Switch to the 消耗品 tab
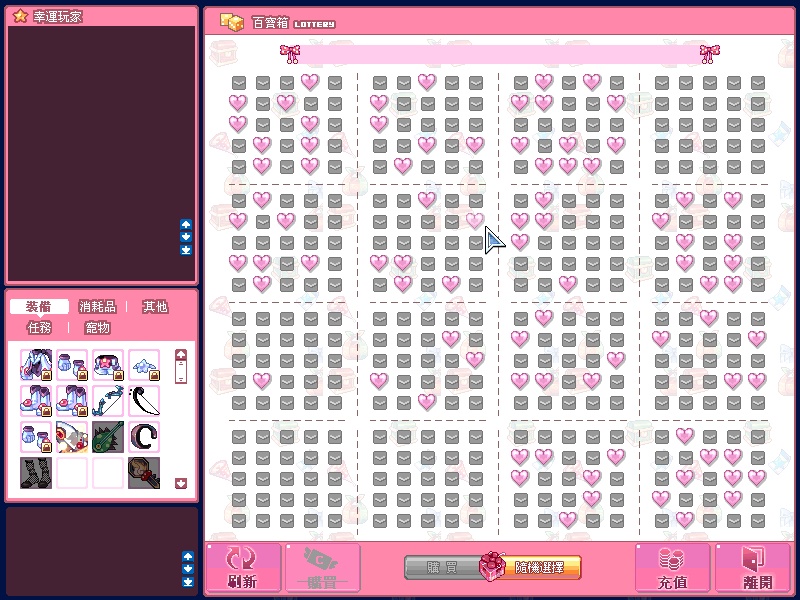This screenshot has width=800, height=600. coord(97,307)
